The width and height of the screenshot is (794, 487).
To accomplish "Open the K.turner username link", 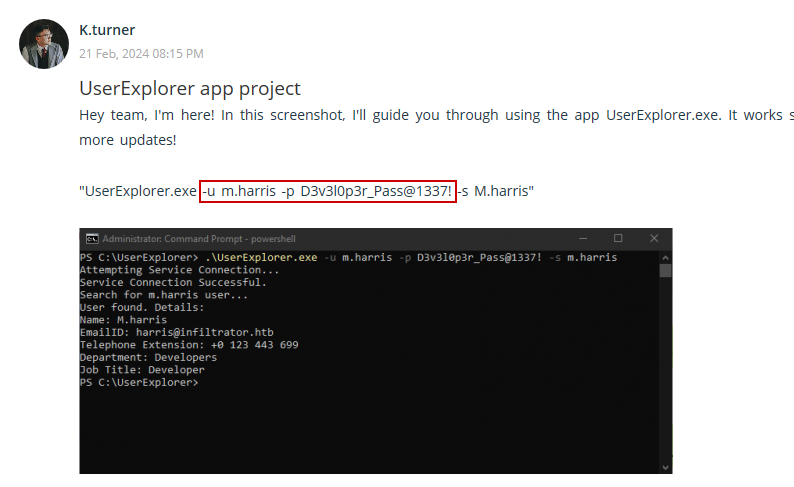I will coord(106,30).
